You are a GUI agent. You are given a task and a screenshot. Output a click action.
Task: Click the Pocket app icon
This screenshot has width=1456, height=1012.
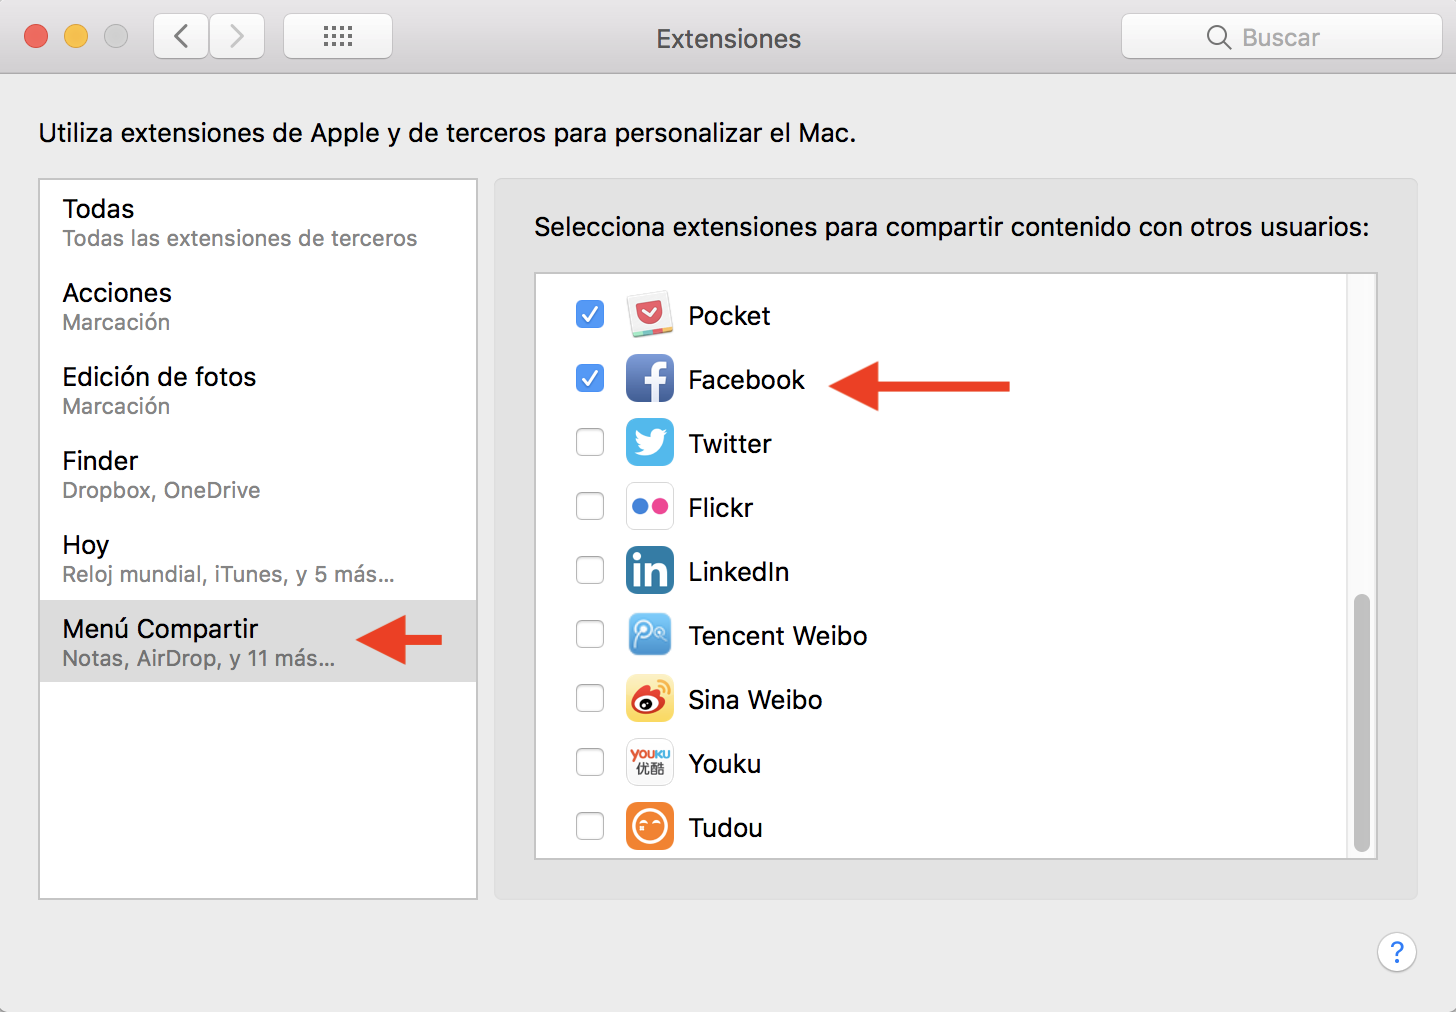point(650,315)
